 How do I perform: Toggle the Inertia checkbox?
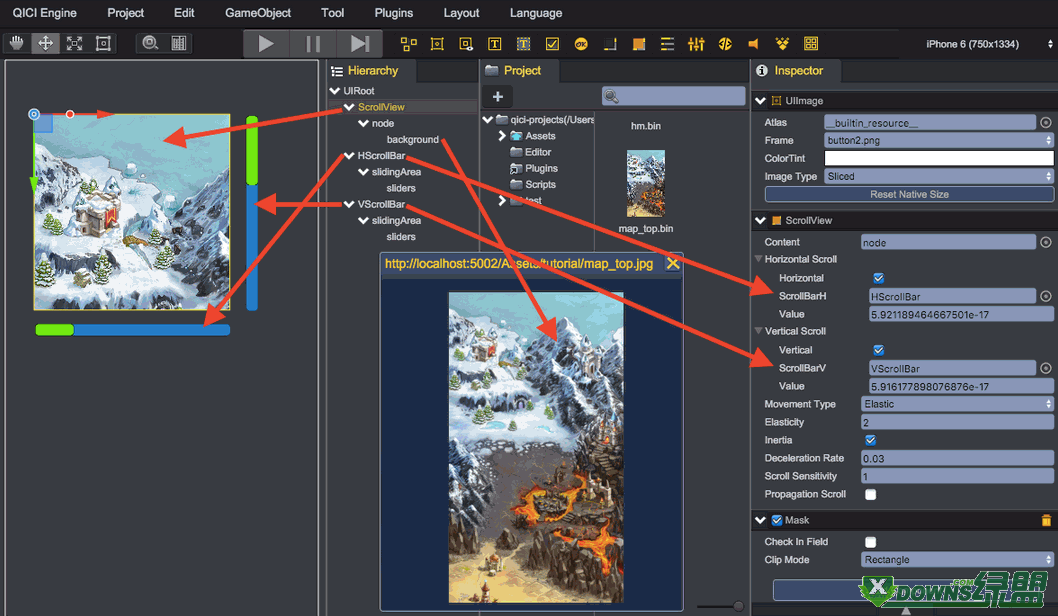[870, 440]
